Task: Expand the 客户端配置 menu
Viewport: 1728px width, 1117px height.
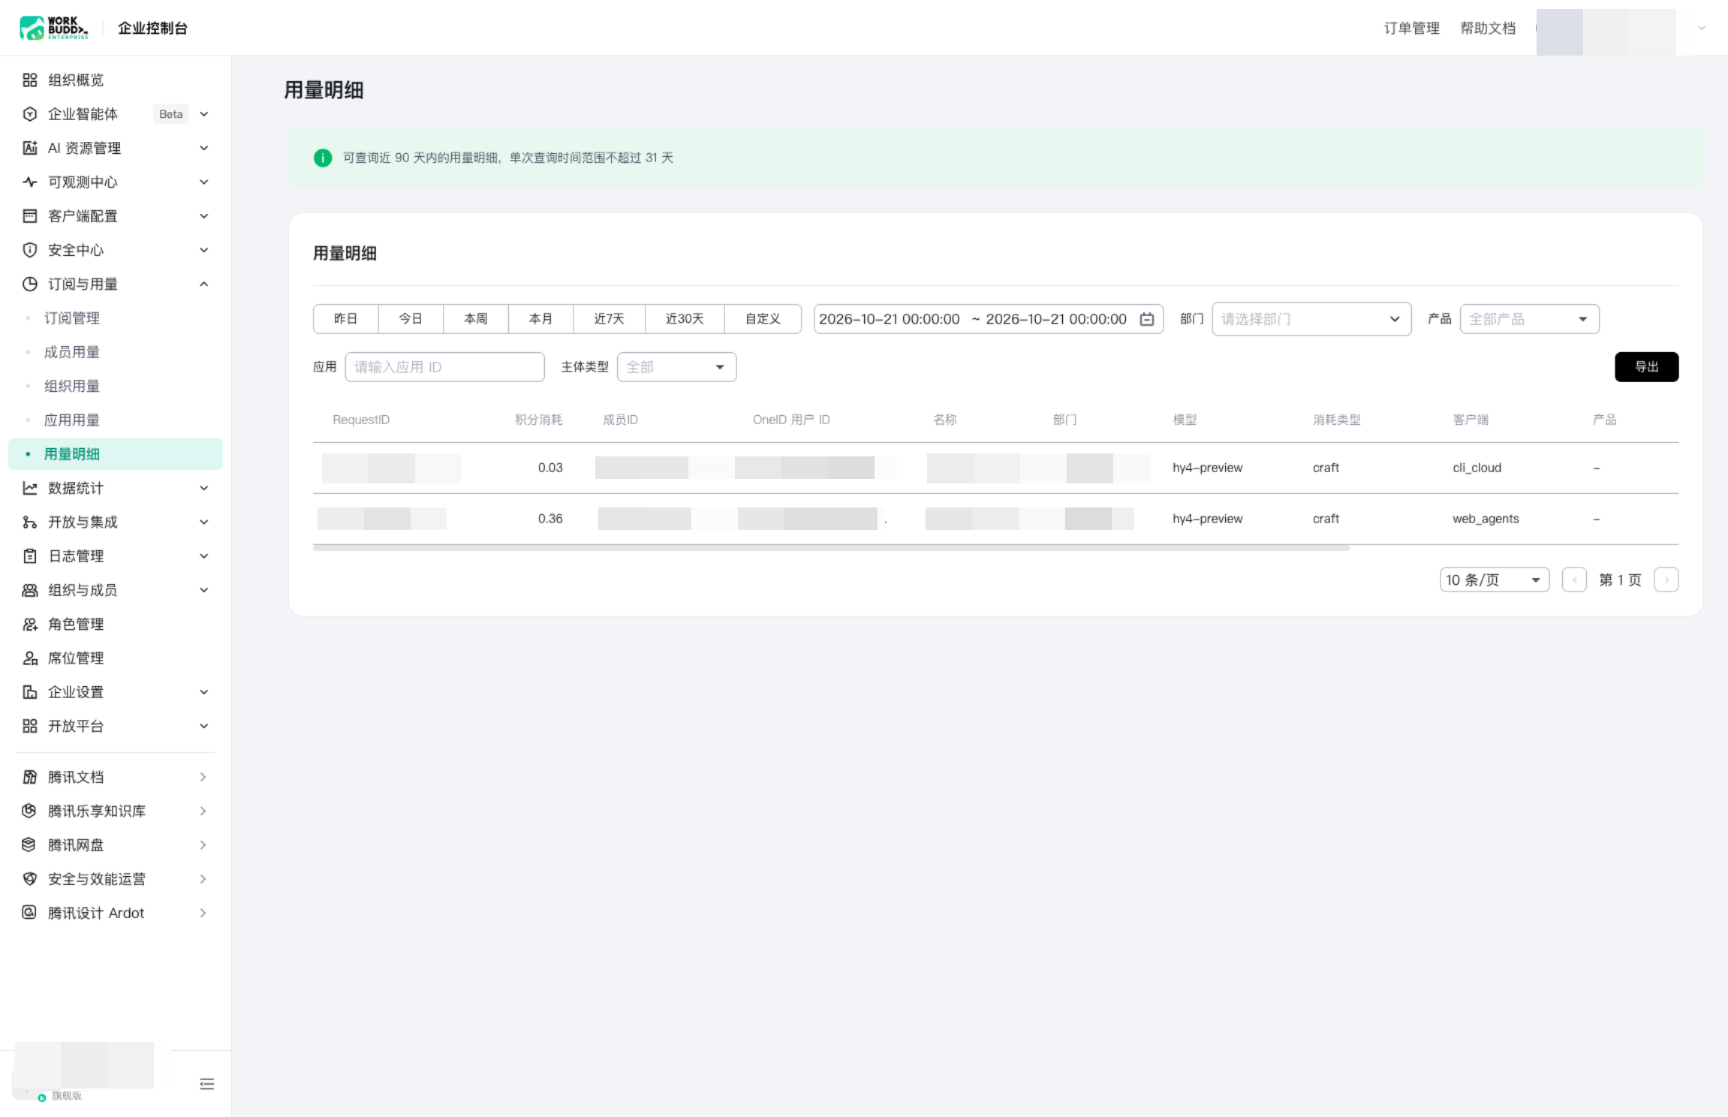Action: click(x=204, y=216)
